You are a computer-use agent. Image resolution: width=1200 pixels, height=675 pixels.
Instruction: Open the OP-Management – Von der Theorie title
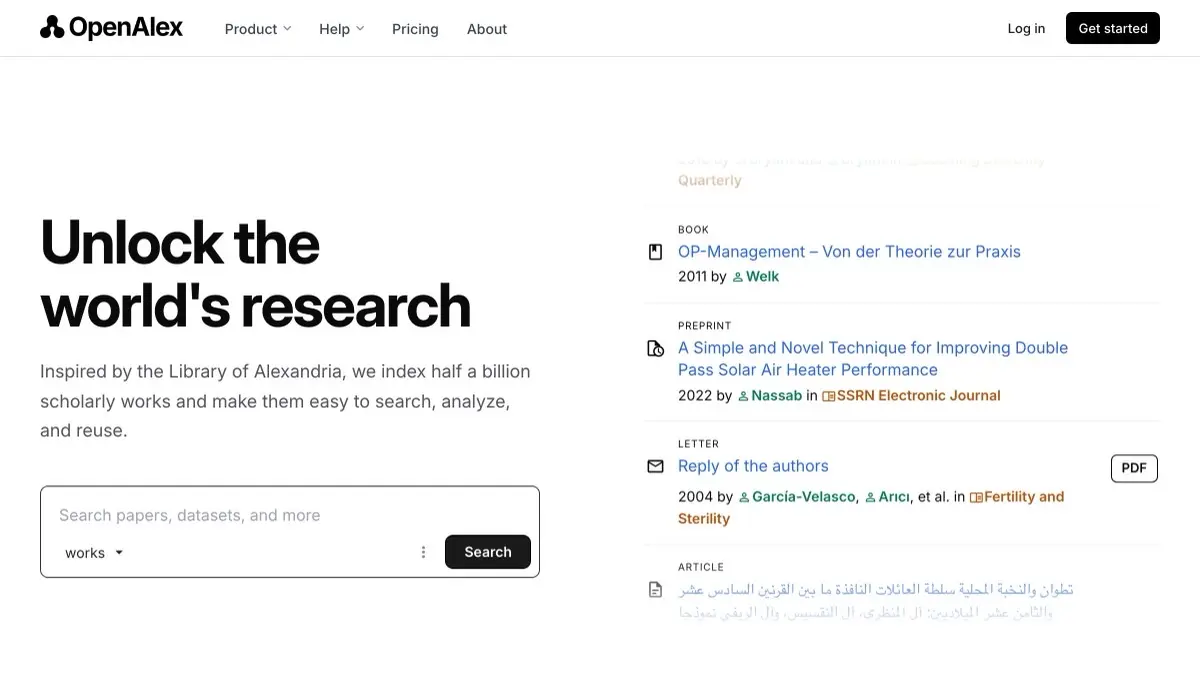tap(849, 252)
